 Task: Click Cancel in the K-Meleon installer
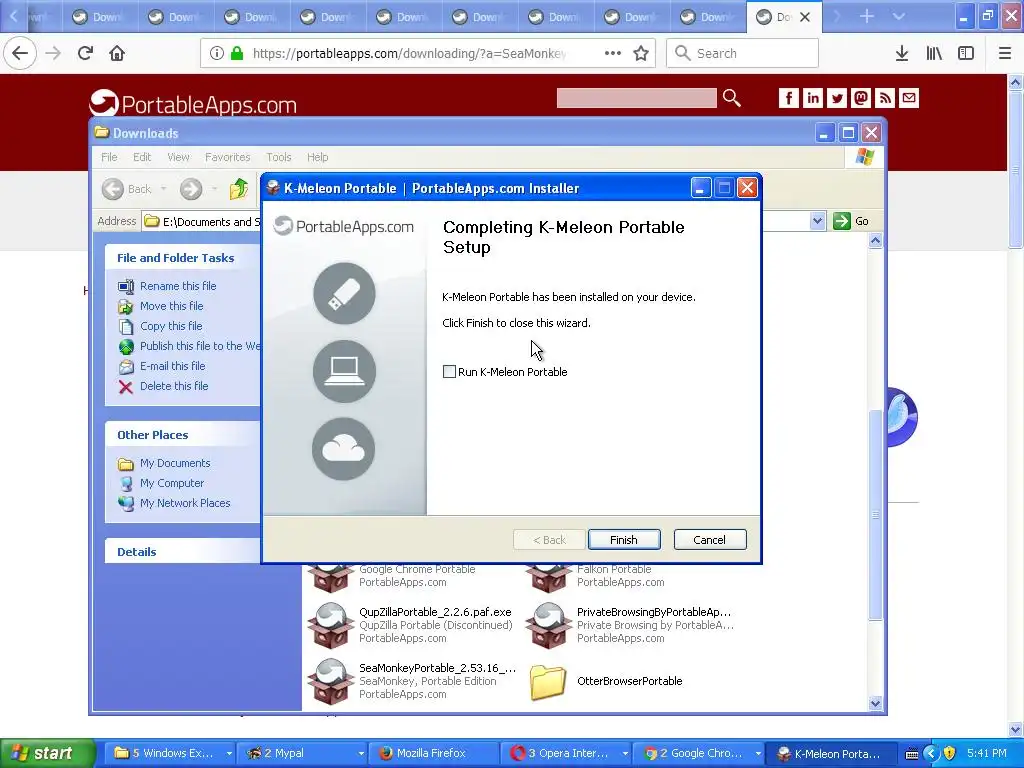709,539
